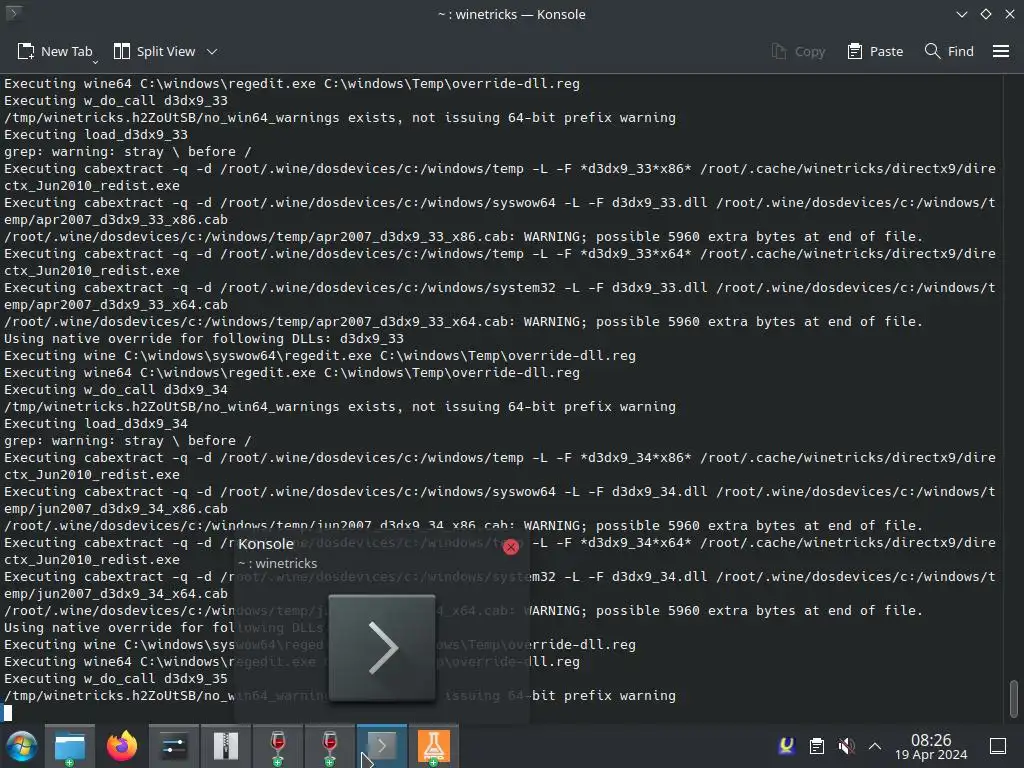Select the Konsole window preview thumbnail
1024x768 pixels.
click(382, 648)
